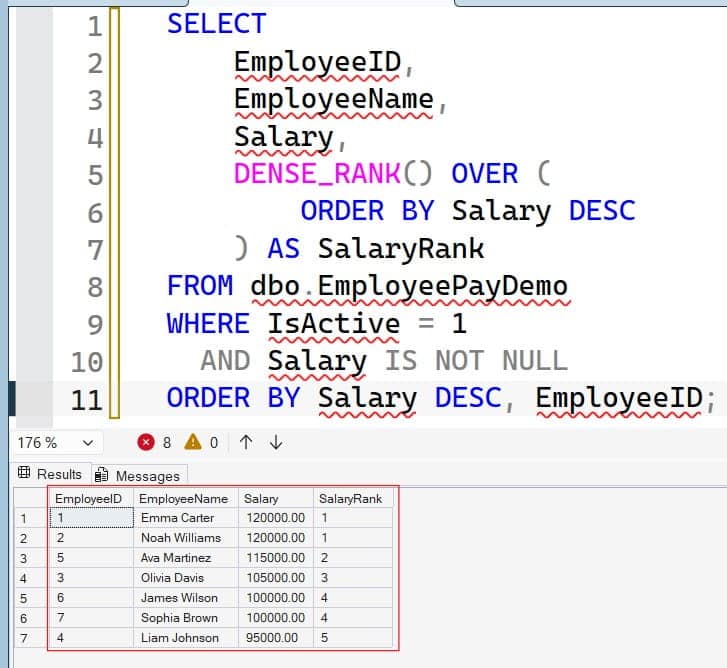Click the Messages page icon
The image size is (727, 668).
tap(101, 475)
